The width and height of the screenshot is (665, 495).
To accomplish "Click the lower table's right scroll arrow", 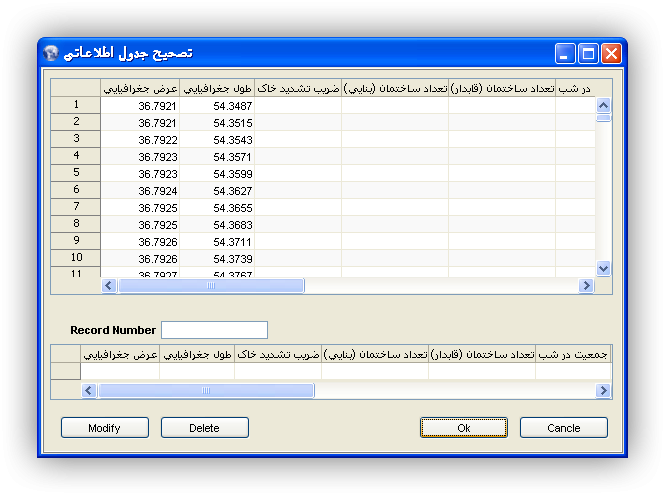I will click(602, 391).
